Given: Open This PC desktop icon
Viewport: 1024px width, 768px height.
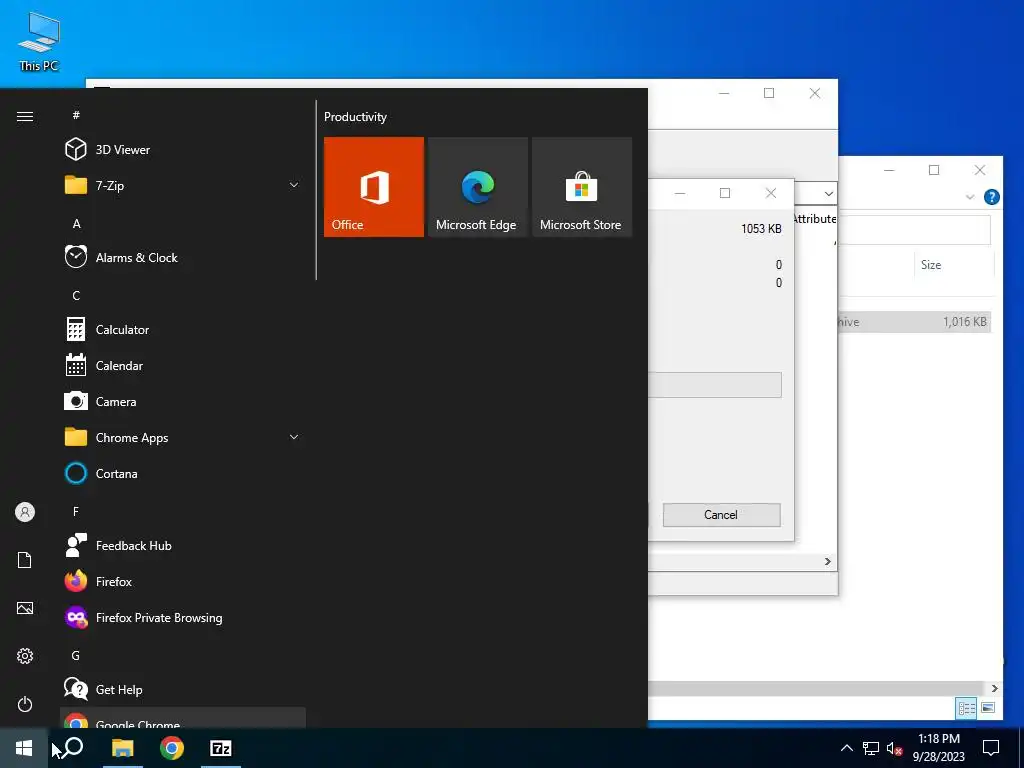Looking at the screenshot, I should [x=39, y=40].
